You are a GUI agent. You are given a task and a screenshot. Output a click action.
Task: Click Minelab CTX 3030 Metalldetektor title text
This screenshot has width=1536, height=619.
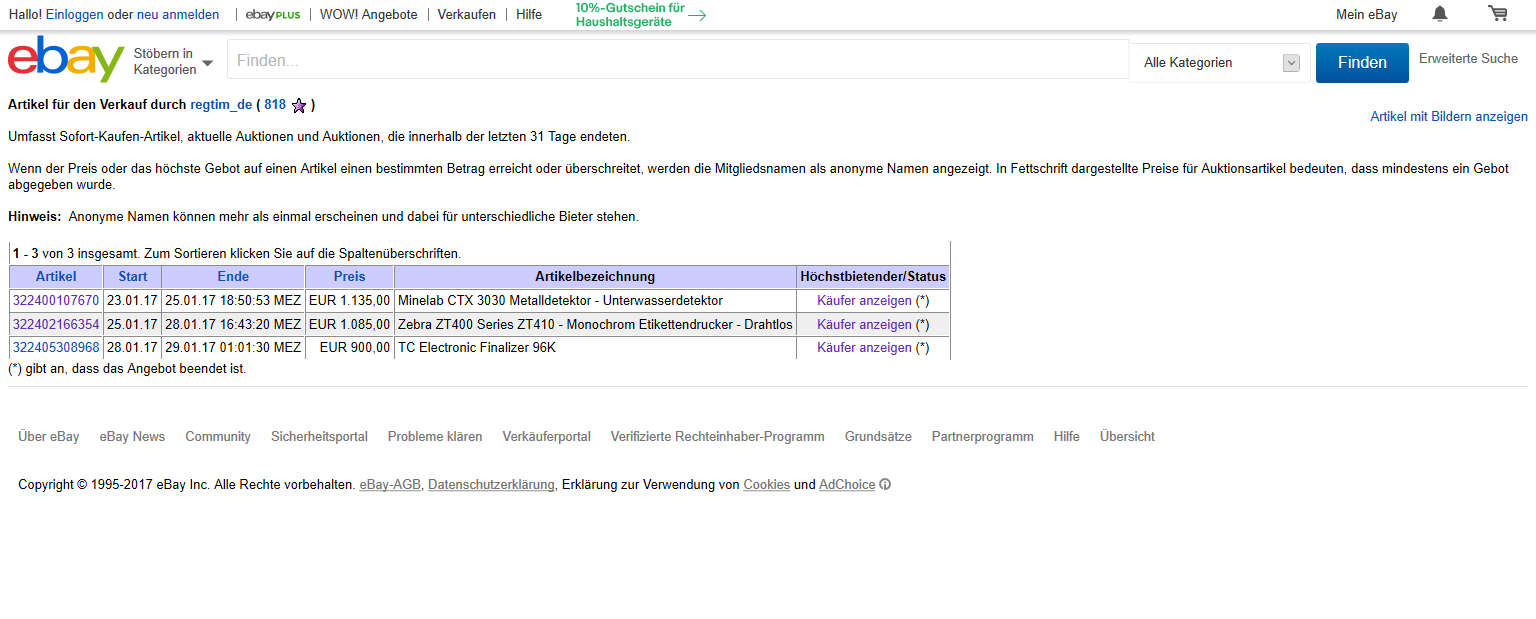point(560,301)
